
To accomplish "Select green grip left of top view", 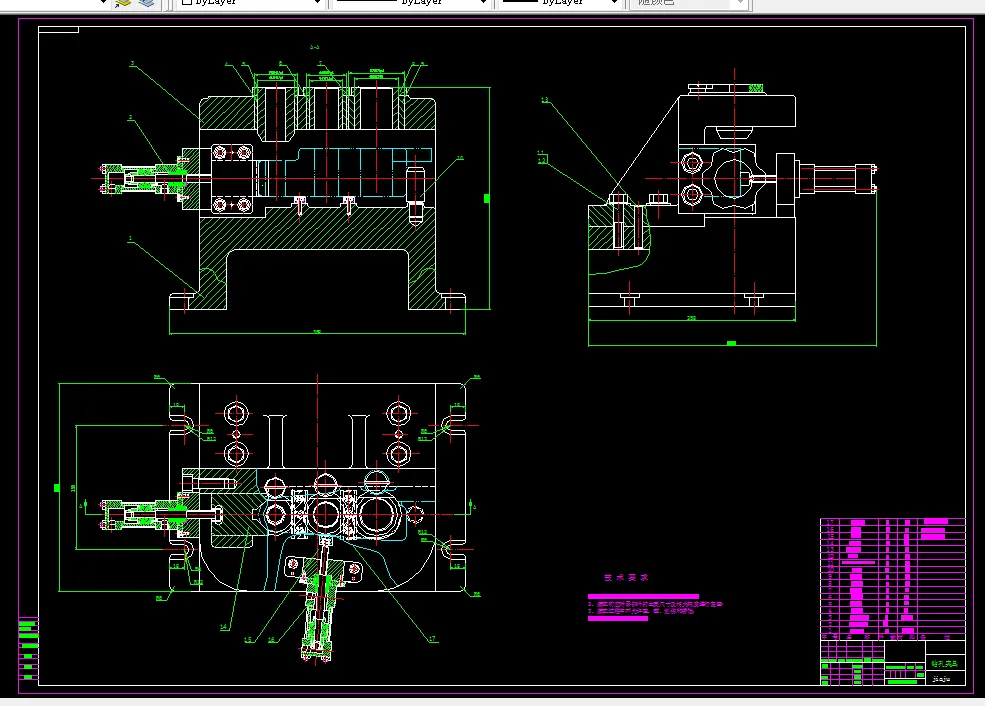I will [57, 488].
